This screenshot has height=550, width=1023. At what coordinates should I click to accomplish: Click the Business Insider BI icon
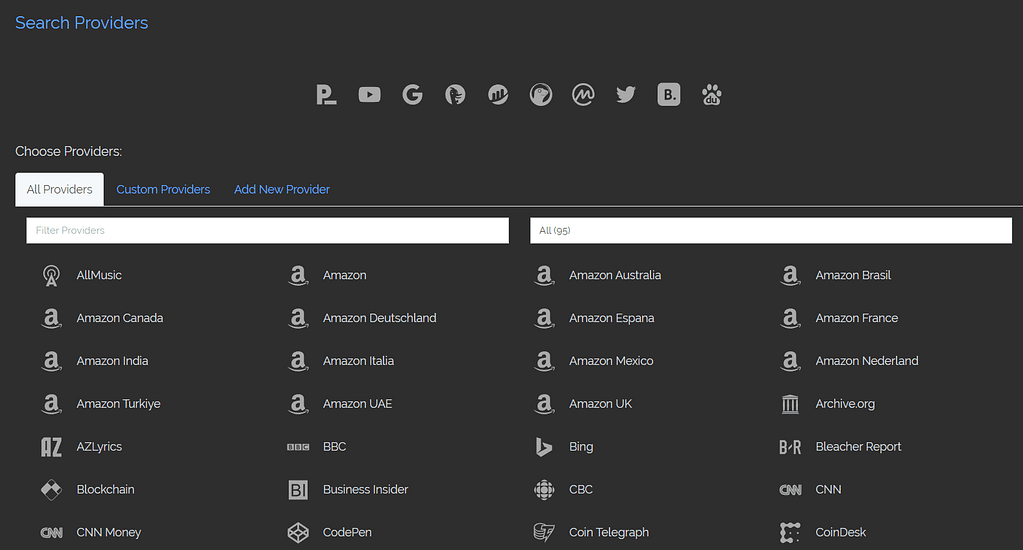(298, 489)
